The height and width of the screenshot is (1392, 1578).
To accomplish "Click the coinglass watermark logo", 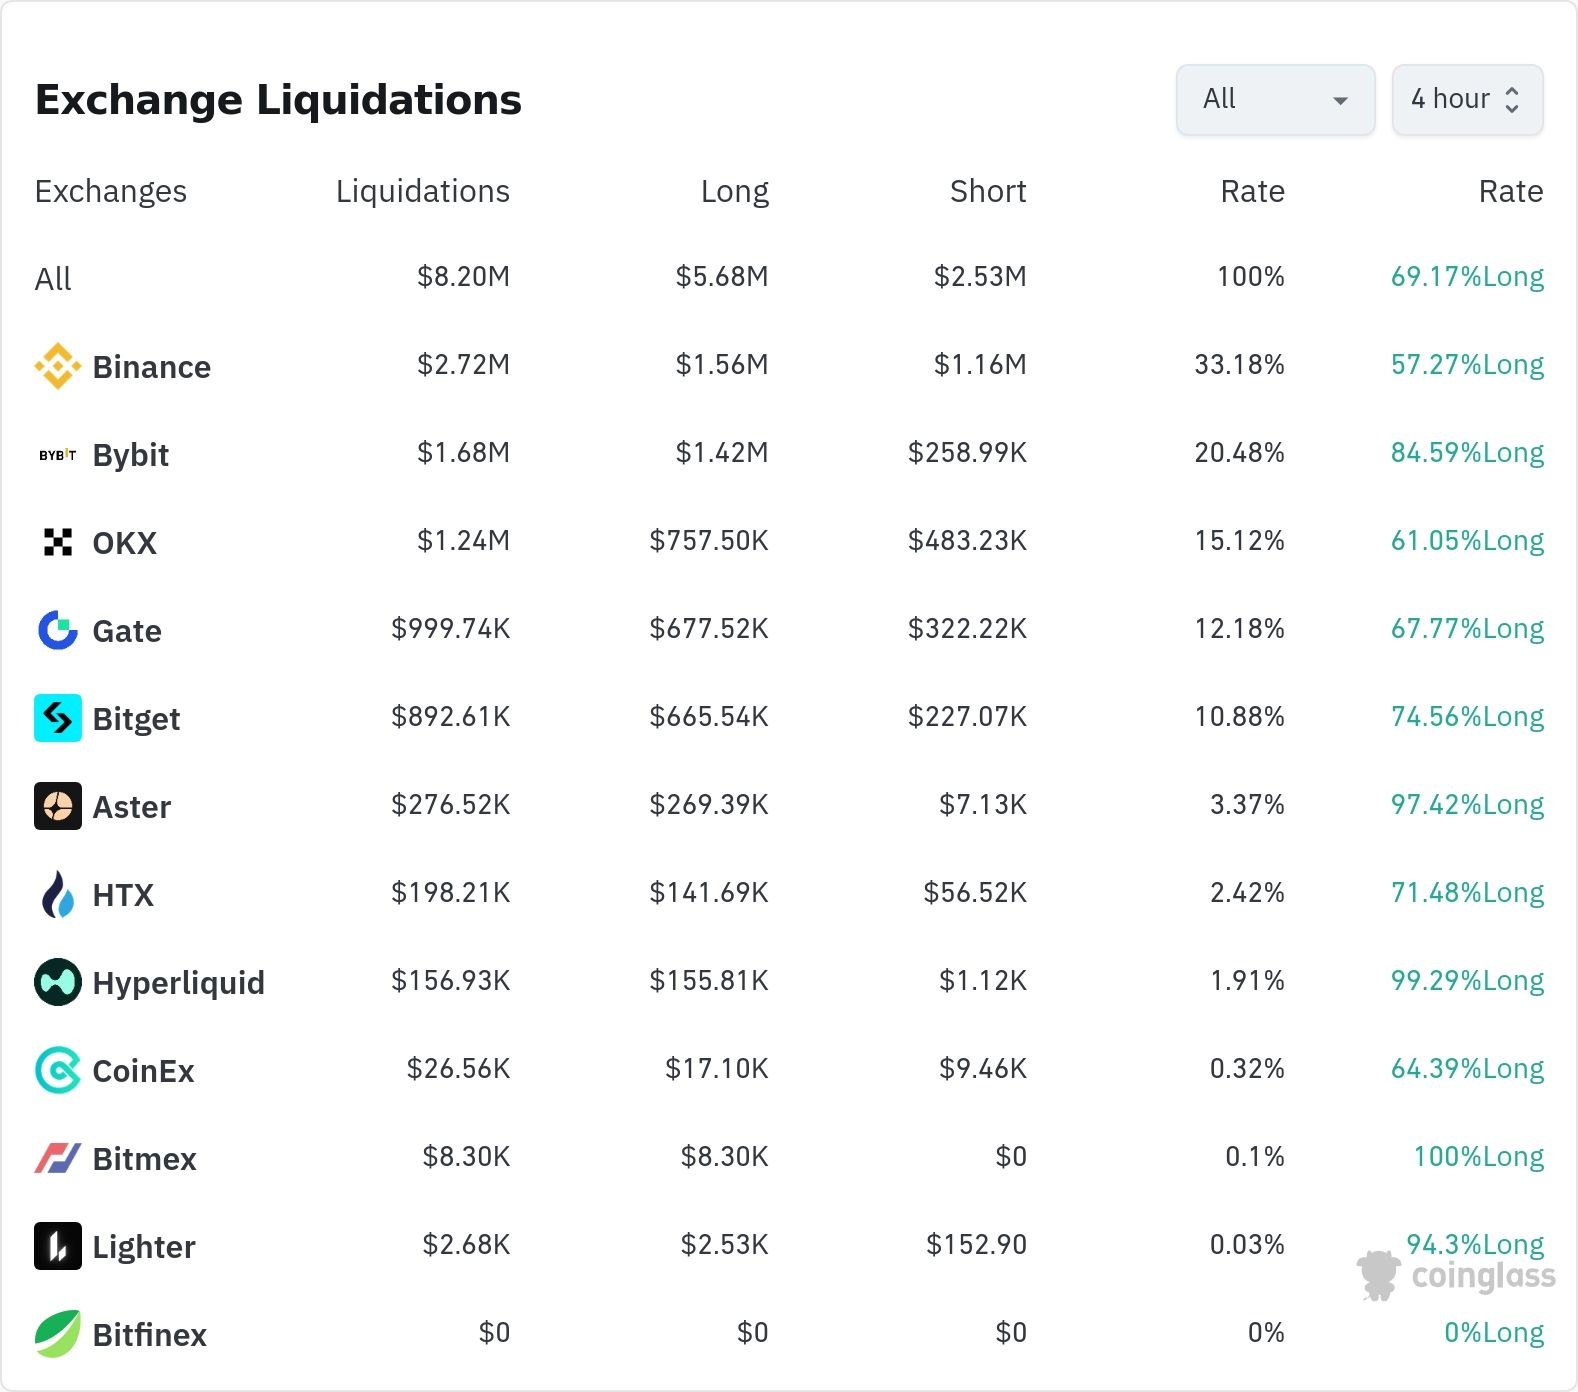I will tap(1456, 1276).
